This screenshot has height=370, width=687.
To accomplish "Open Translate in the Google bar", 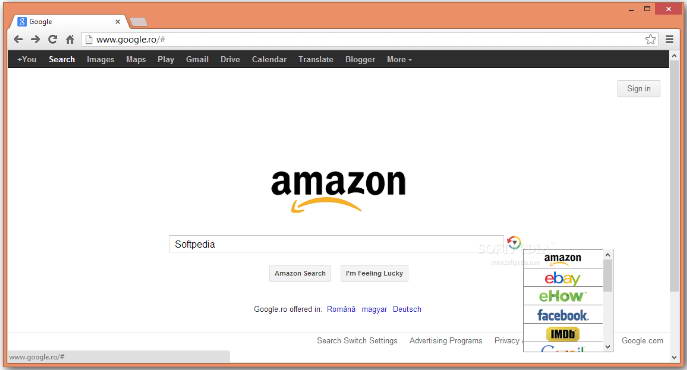I will pyautogui.click(x=316, y=59).
